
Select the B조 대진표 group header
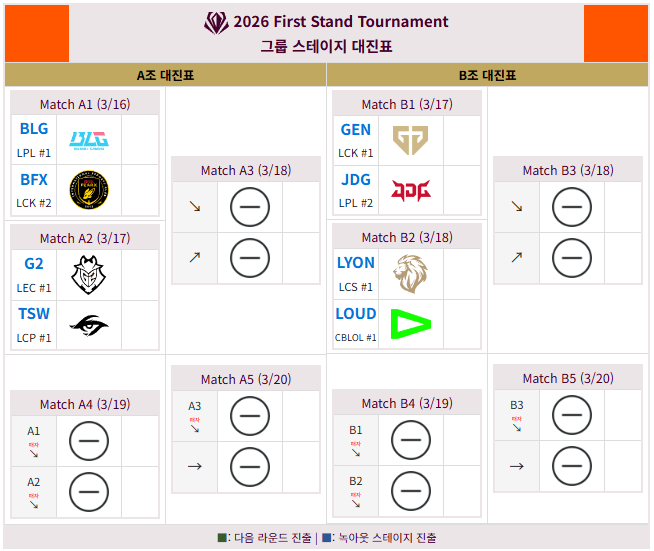pyautogui.click(x=488, y=75)
